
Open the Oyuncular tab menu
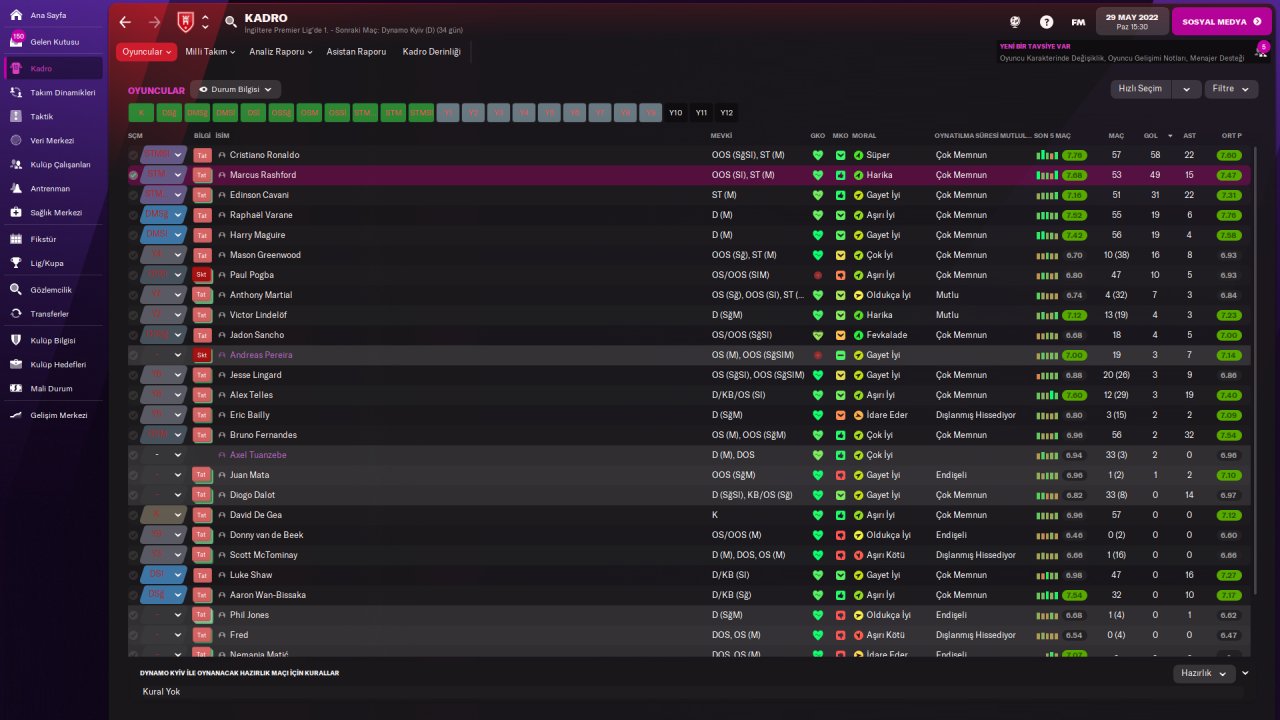click(146, 51)
